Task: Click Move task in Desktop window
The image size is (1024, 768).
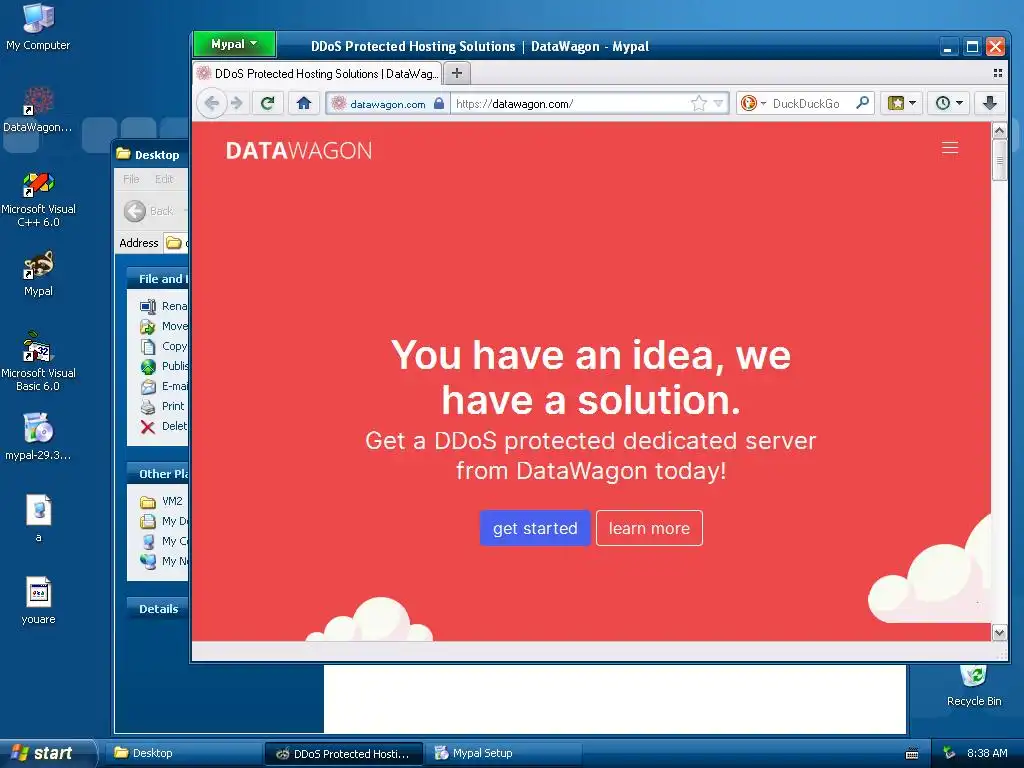Action: [164, 326]
